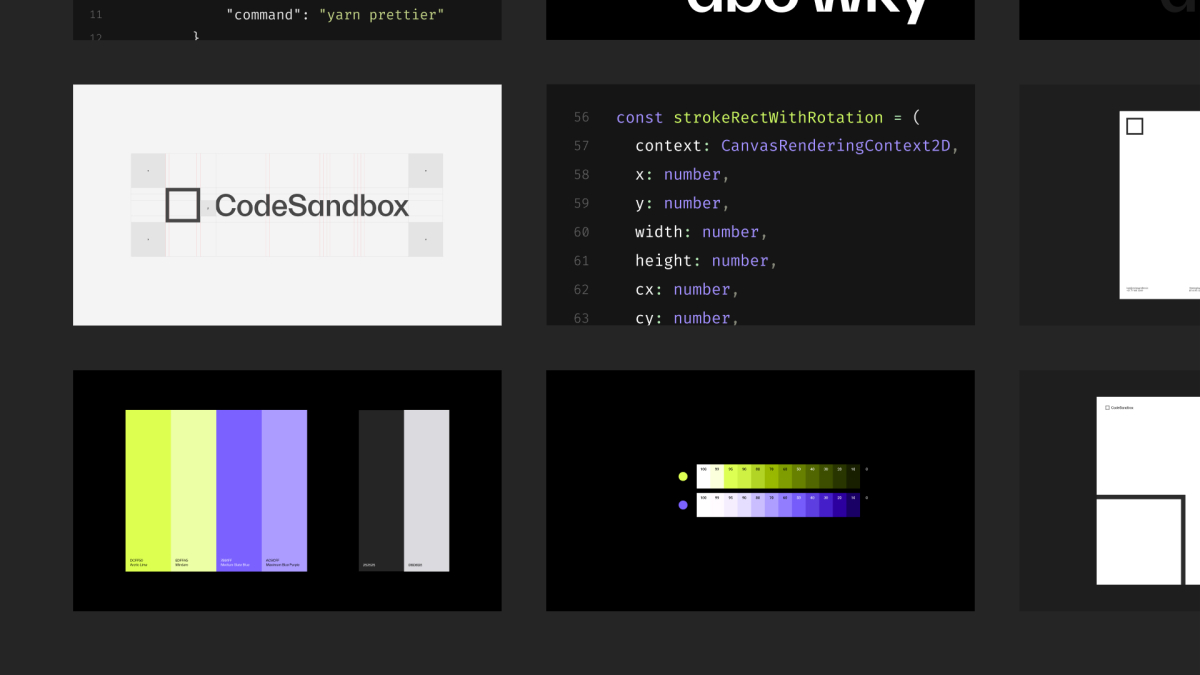
Task: Open the card with small CodeSandbox stationery
Action: (x=1110, y=491)
